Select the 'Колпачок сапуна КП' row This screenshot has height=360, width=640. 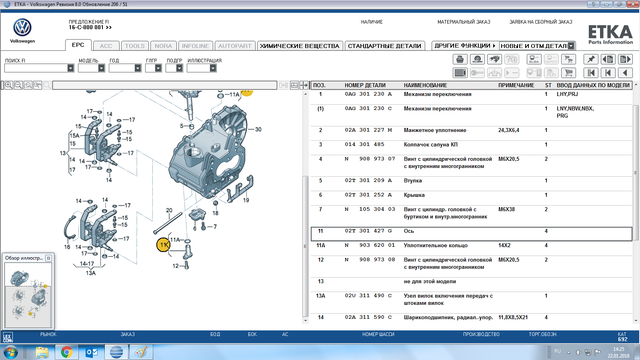[471, 144]
